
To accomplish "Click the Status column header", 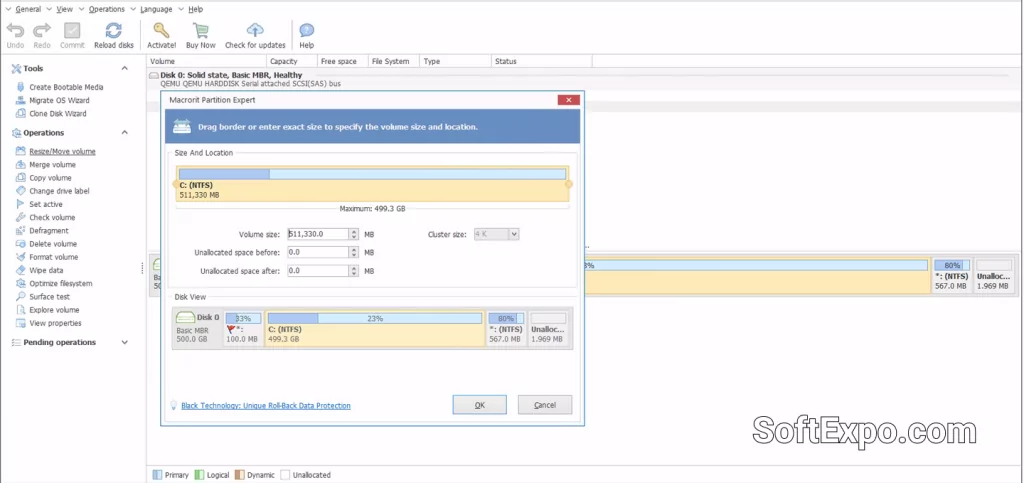I will pos(541,61).
